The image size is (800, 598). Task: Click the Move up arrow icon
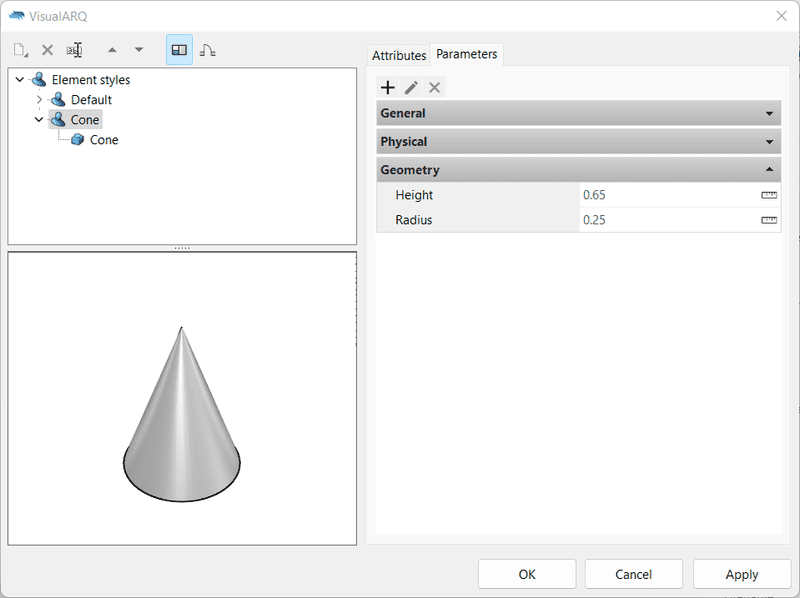coord(112,49)
